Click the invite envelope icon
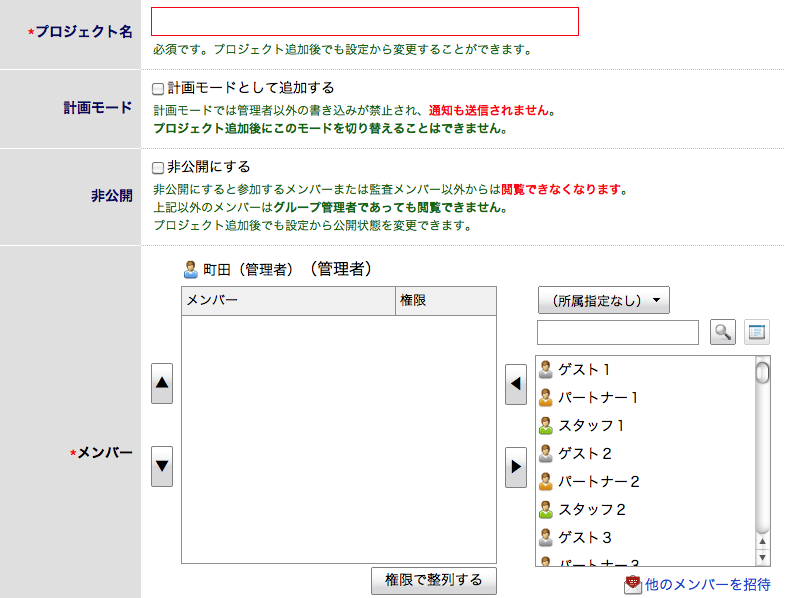Viewport: 785px width, 598px height. point(633,584)
